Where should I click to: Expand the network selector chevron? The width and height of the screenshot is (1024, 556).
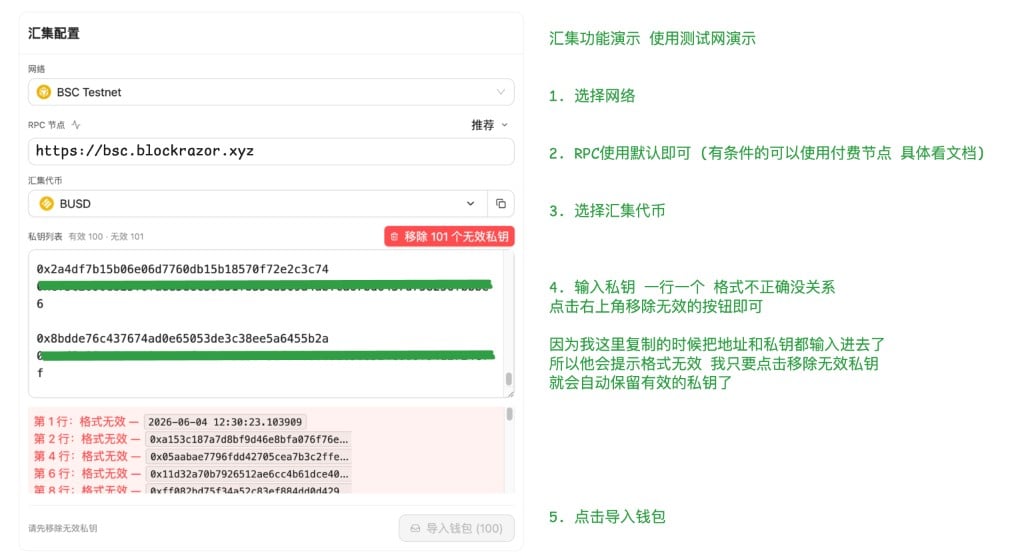[501, 92]
